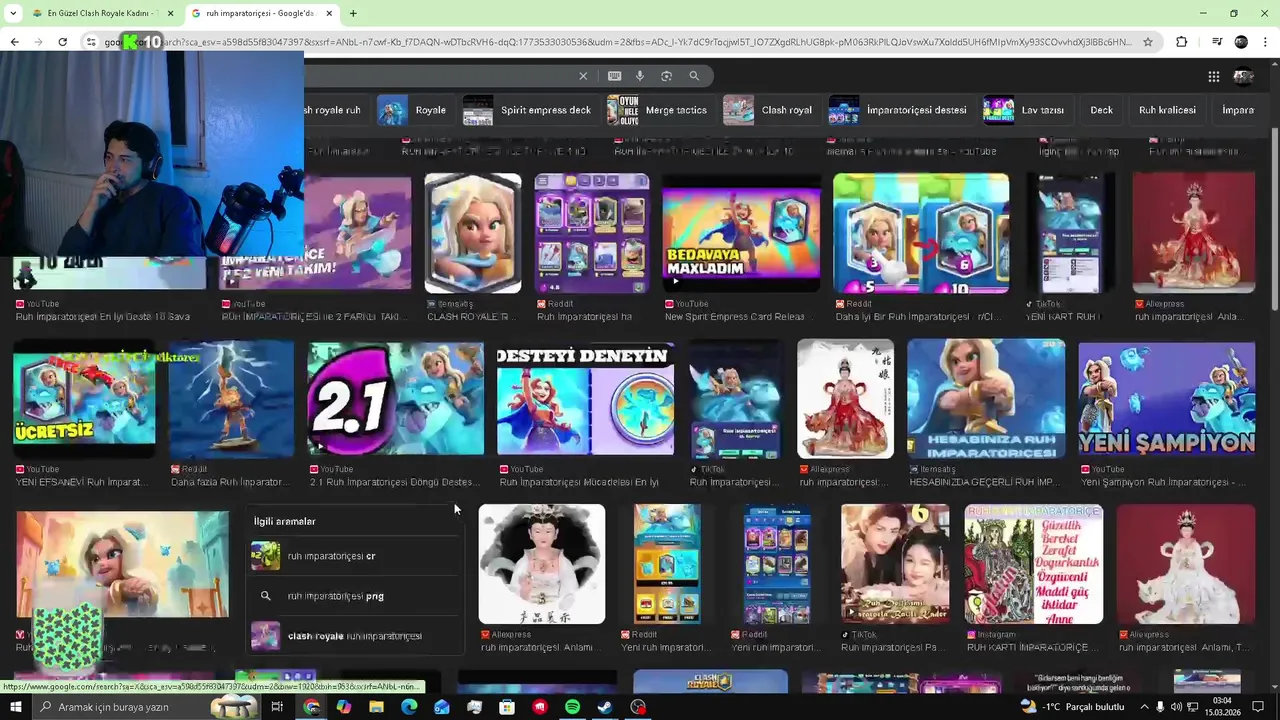Click suggestion 'clash royale ruh imparatoriçesi'

[355, 636]
